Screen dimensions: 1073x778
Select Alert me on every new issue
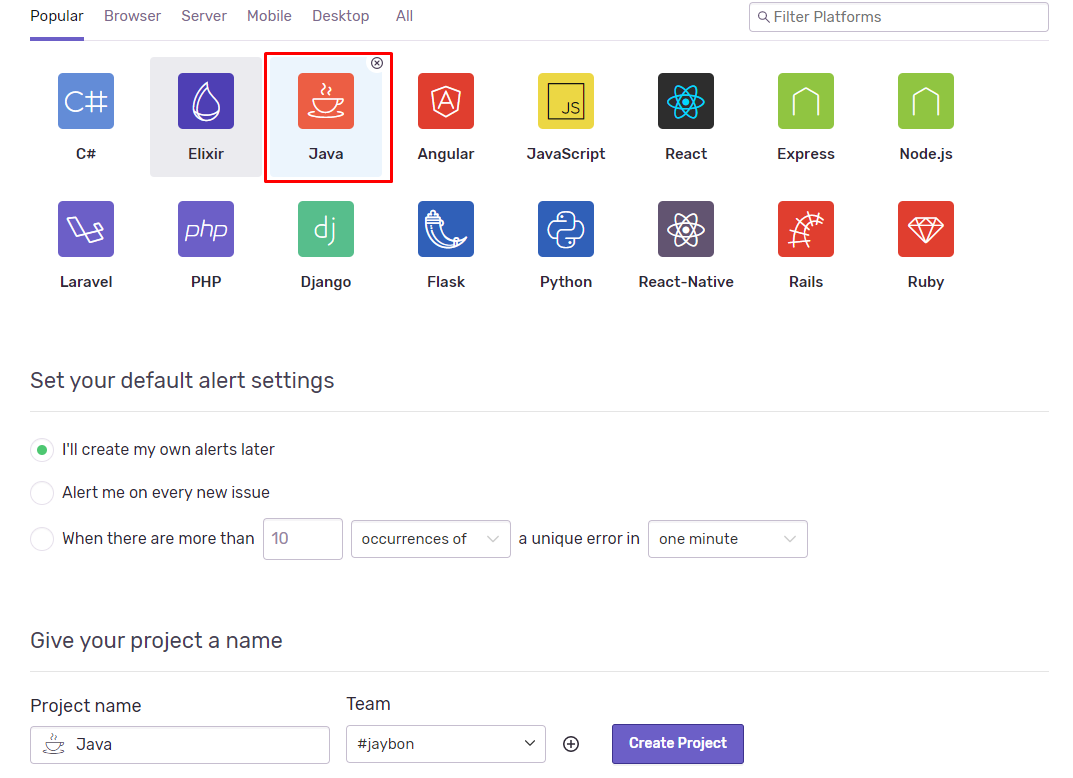(x=42, y=493)
